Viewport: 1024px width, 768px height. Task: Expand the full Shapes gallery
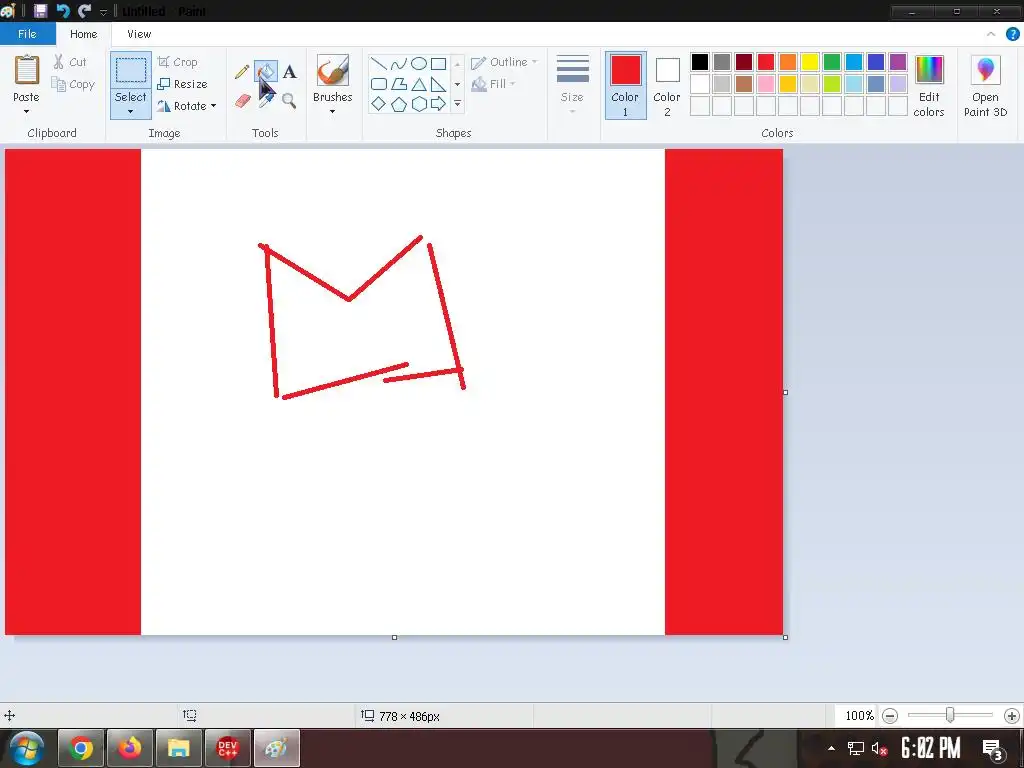click(457, 104)
